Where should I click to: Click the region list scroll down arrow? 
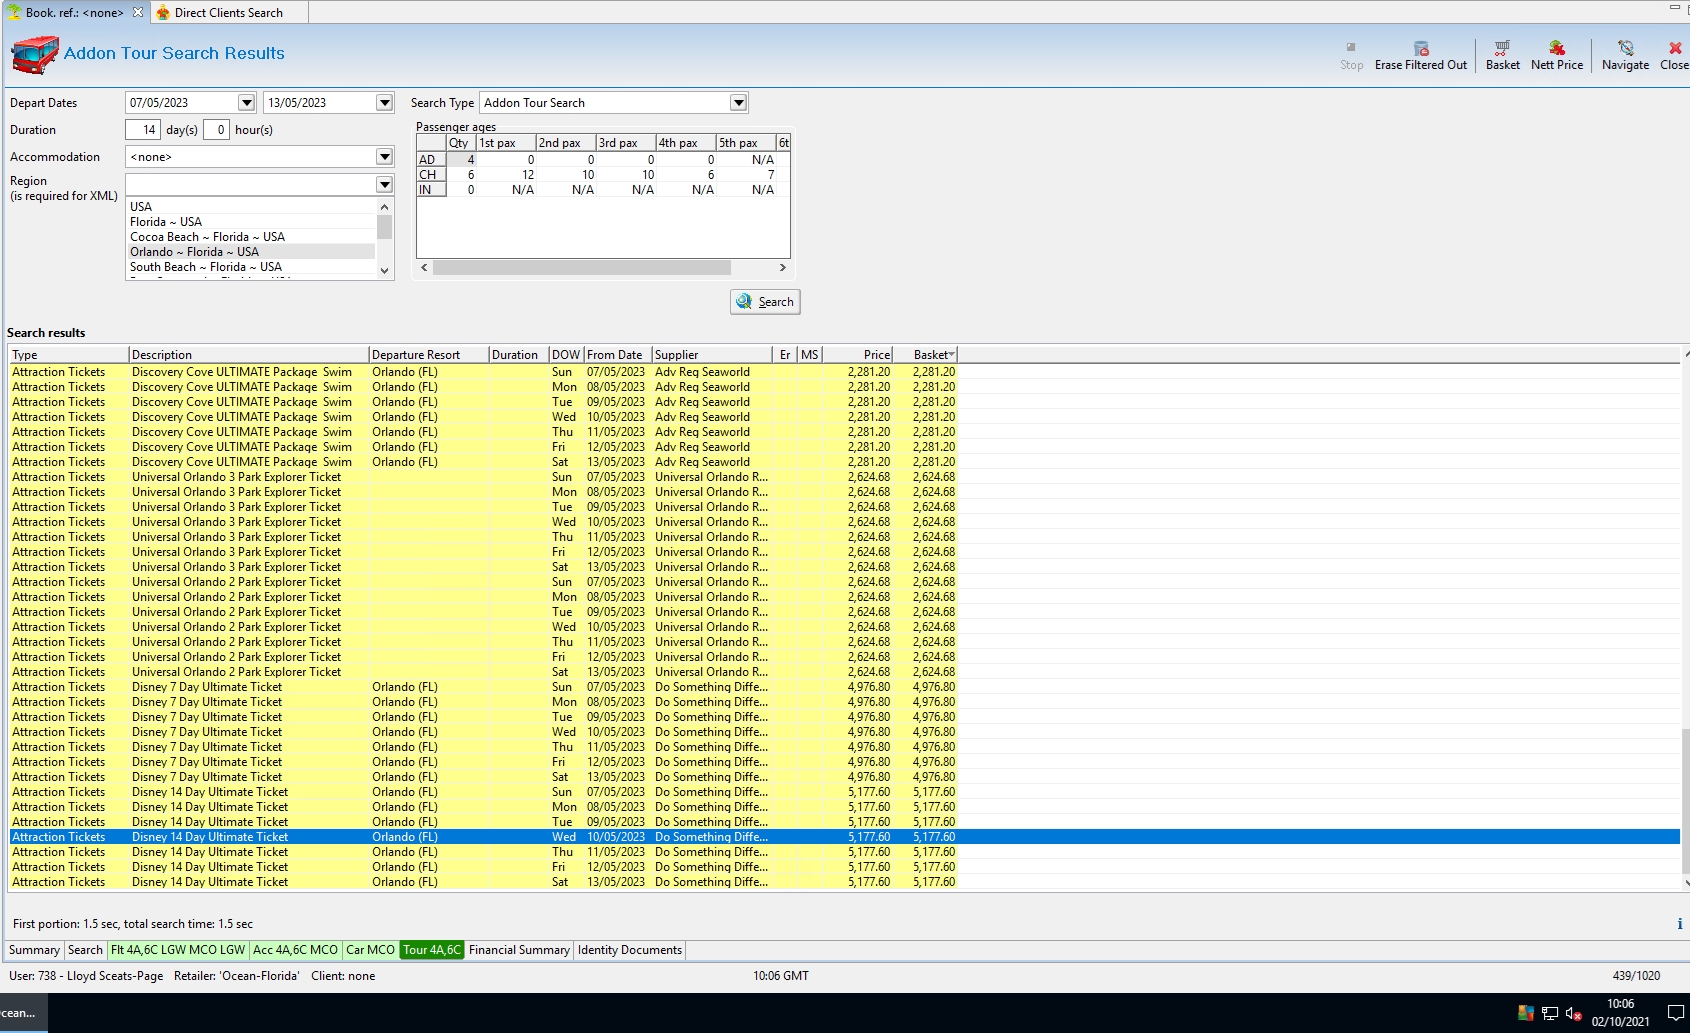(384, 270)
